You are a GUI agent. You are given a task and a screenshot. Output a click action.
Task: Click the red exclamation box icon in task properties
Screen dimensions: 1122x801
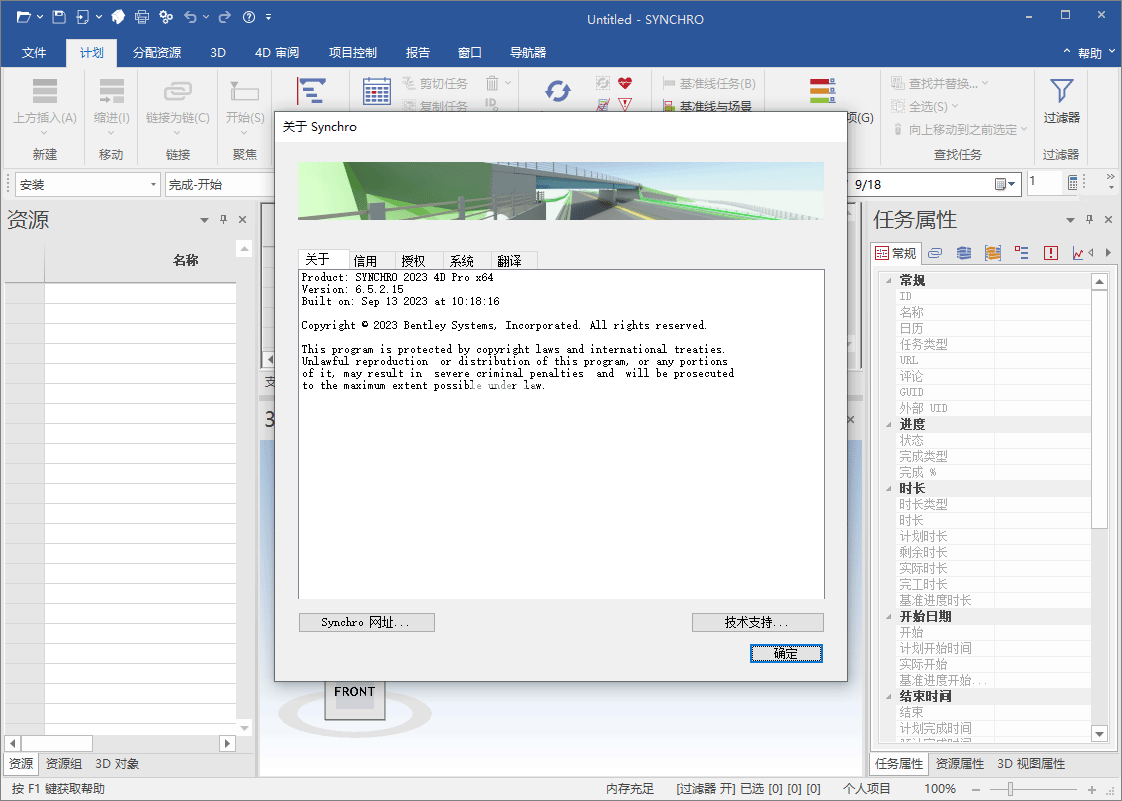coord(1050,253)
